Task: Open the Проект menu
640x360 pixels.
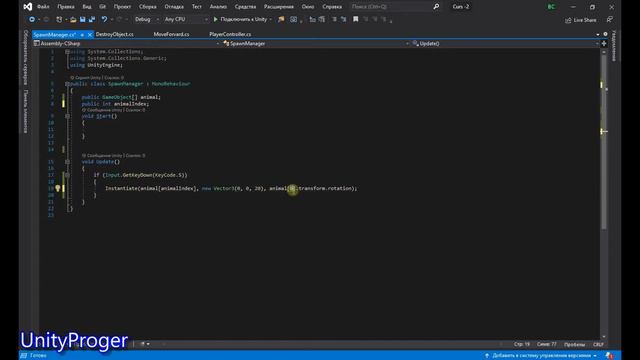Action: coord(122,7)
